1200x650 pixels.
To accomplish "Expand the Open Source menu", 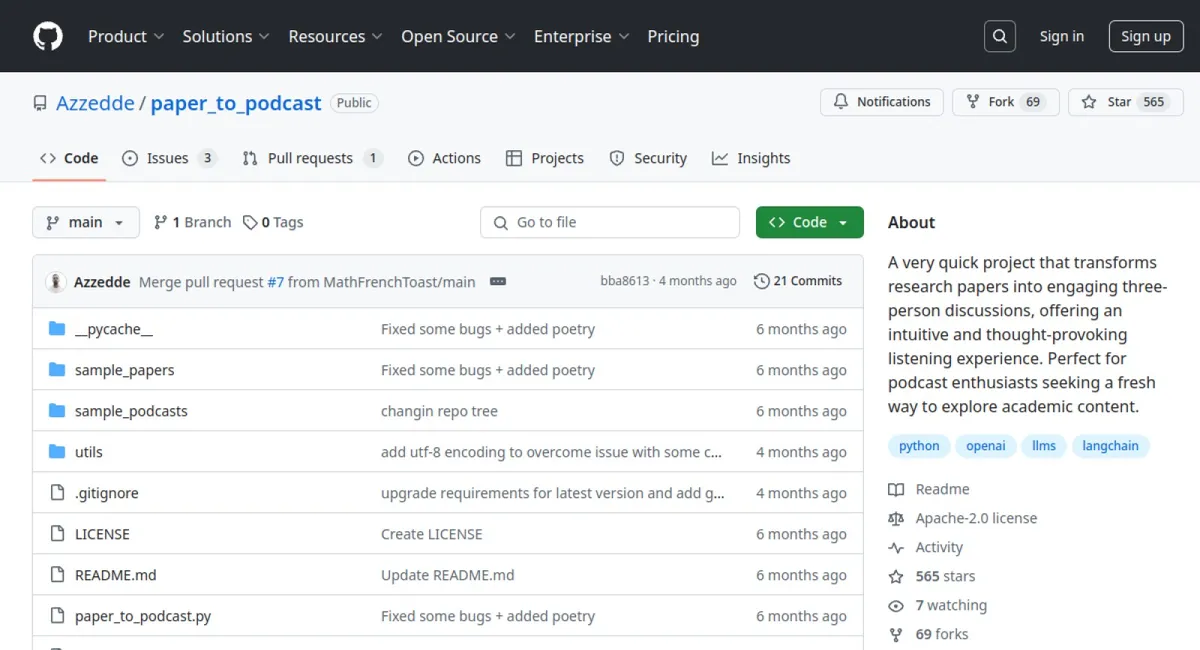I will point(459,36).
